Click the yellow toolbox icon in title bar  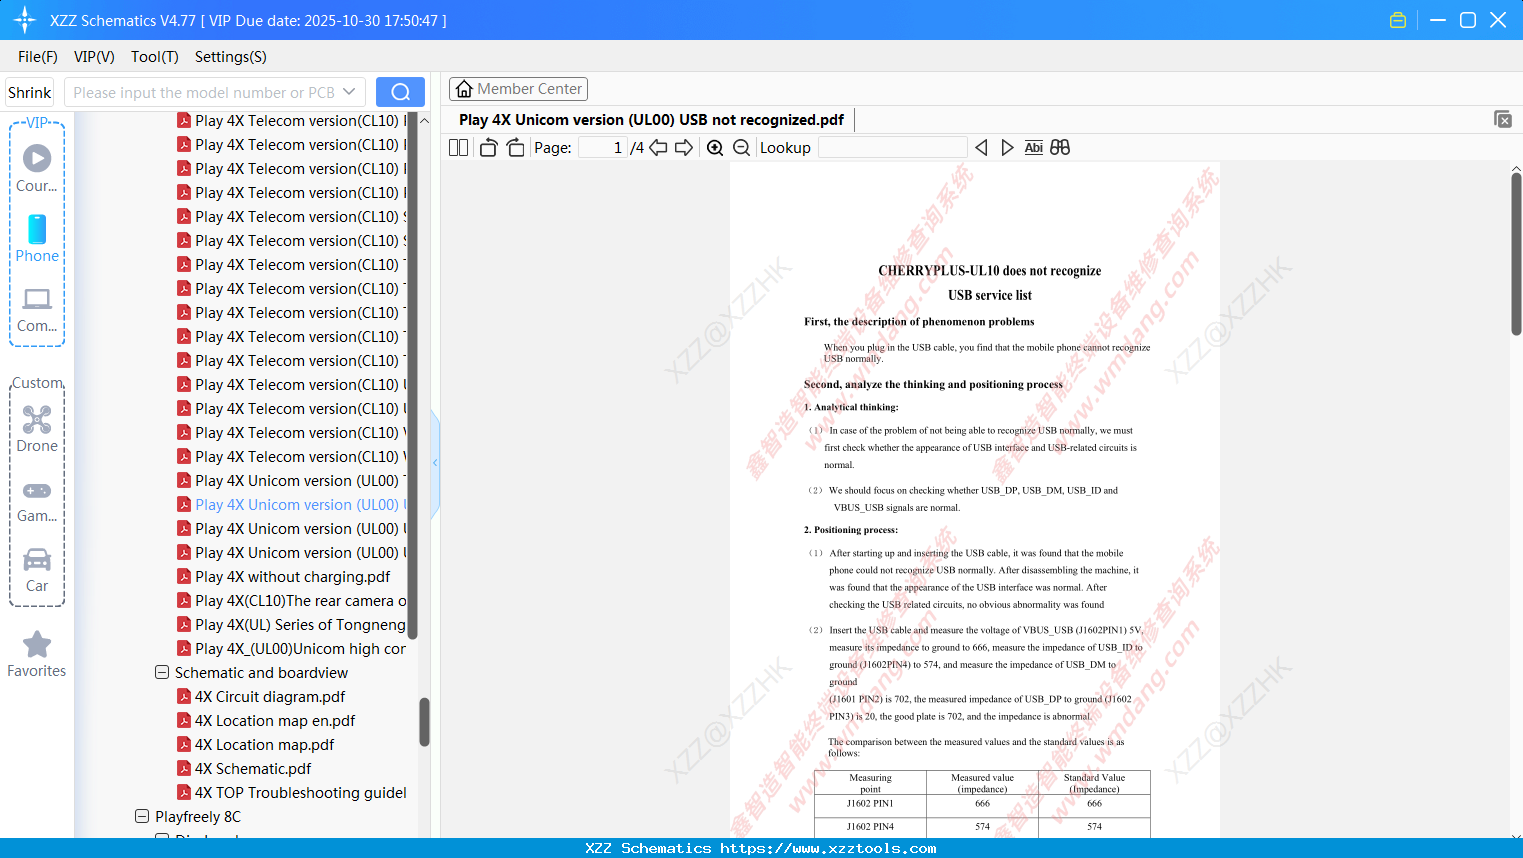pyautogui.click(x=1398, y=20)
